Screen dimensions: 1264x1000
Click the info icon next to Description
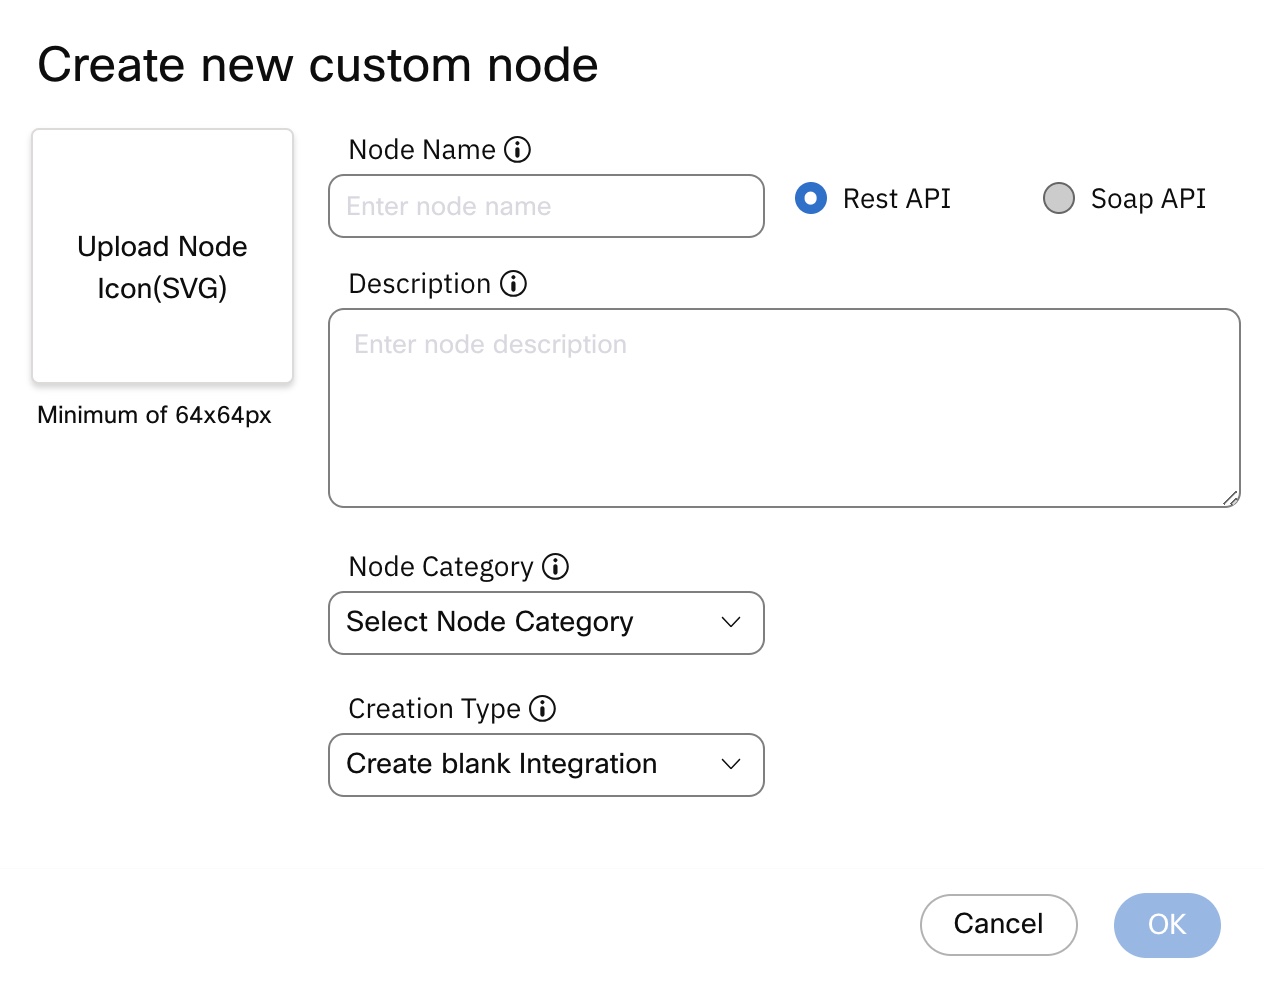click(x=513, y=284)
